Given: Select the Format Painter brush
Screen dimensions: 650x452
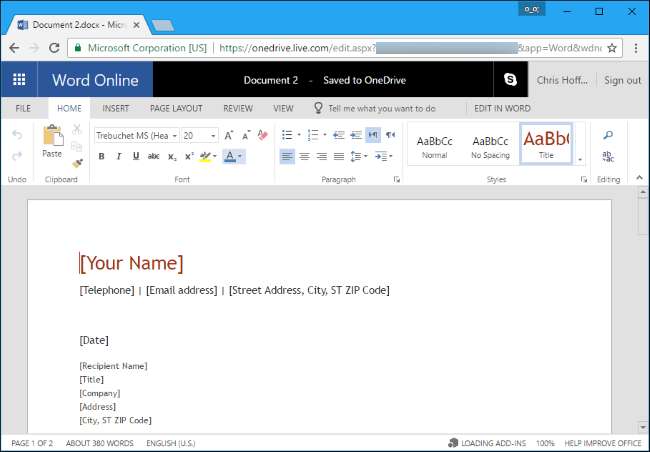Looking at the screenshot, I should tap(77, 162).
